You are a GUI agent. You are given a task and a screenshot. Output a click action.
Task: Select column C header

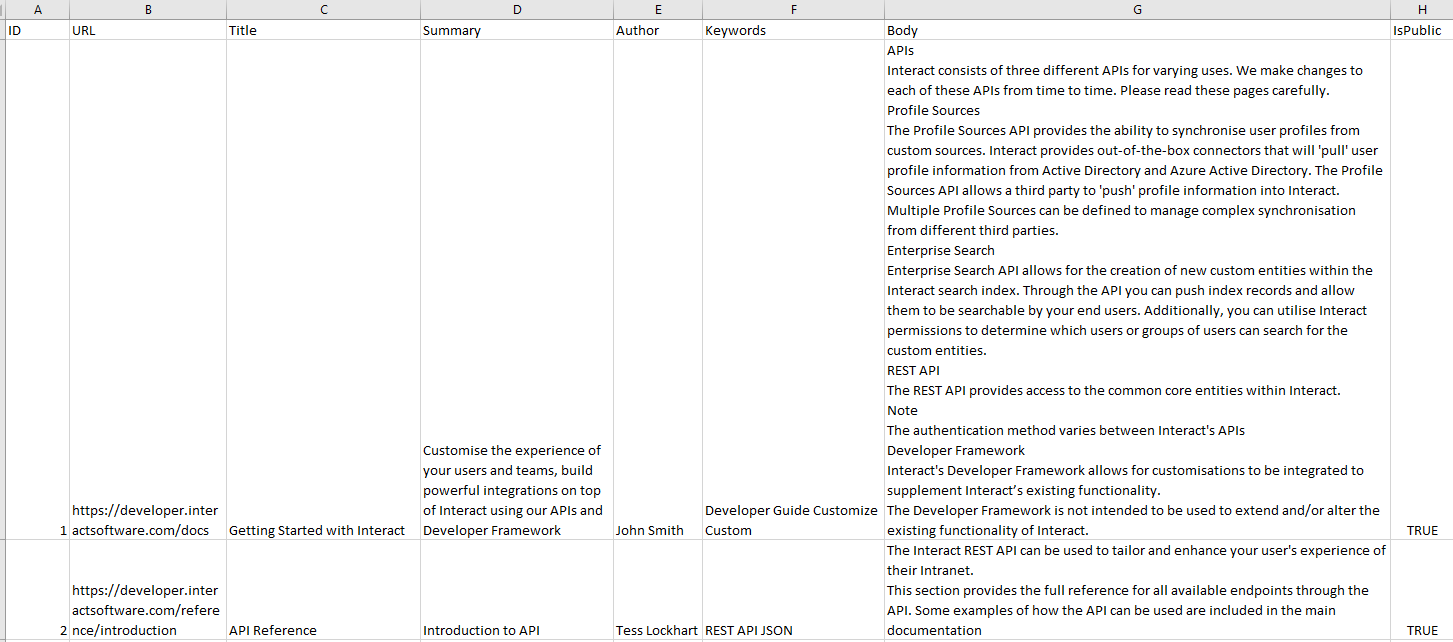tap(324, 10)
